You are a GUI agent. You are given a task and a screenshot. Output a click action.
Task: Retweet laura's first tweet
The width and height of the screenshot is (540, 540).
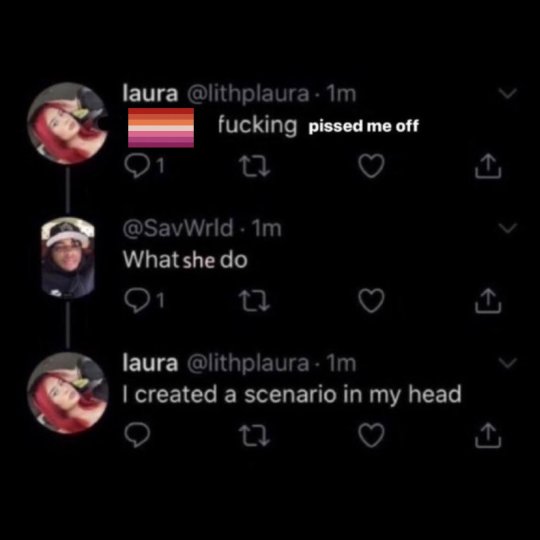pos(255,166)
